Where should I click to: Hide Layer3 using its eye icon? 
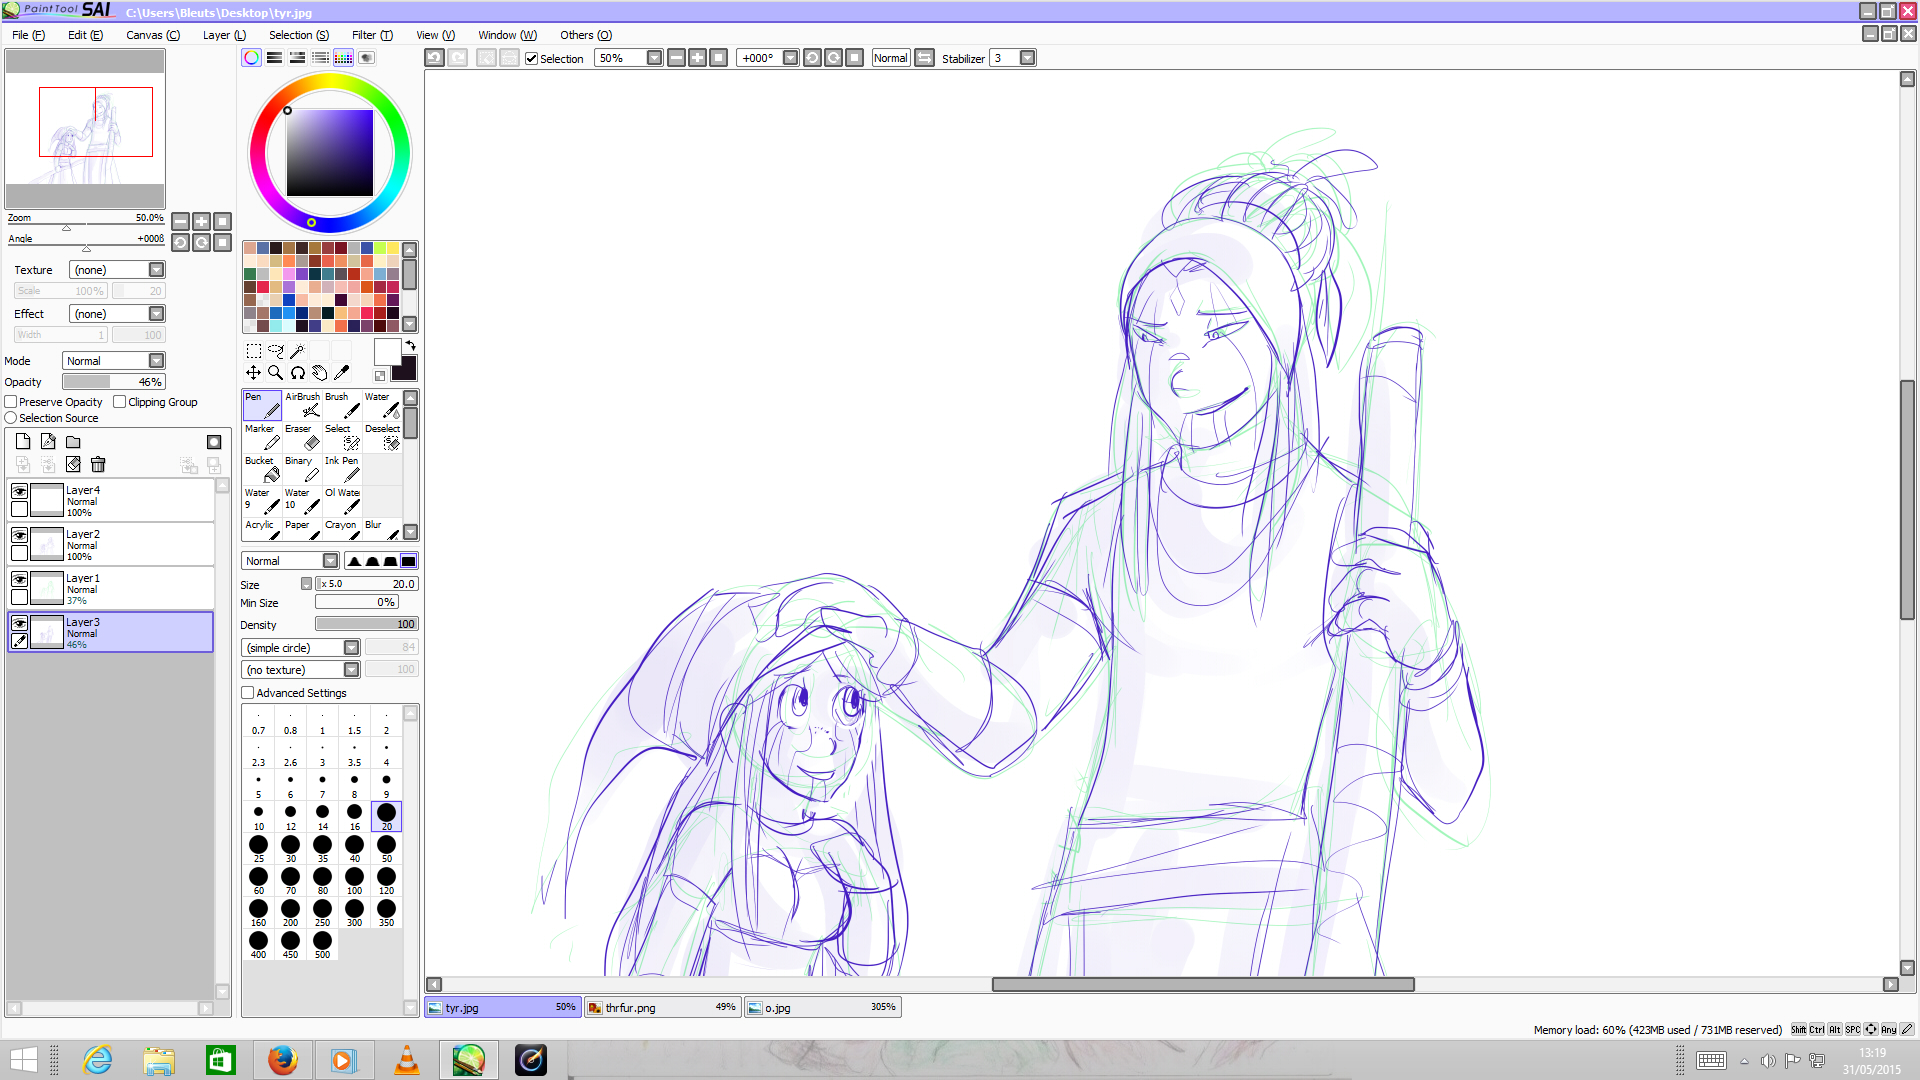pyautogui.click(x=19, y=623)
